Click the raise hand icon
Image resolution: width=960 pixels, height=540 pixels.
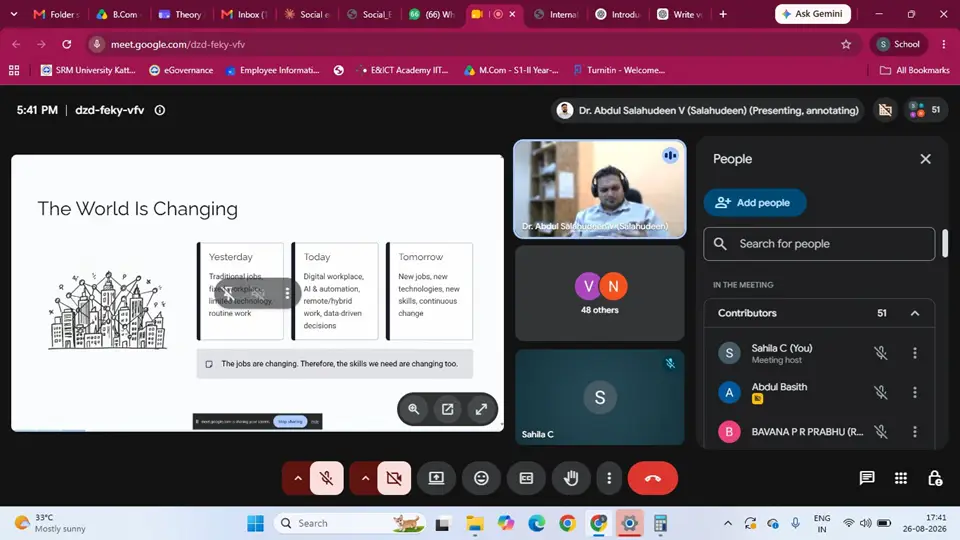571,478
